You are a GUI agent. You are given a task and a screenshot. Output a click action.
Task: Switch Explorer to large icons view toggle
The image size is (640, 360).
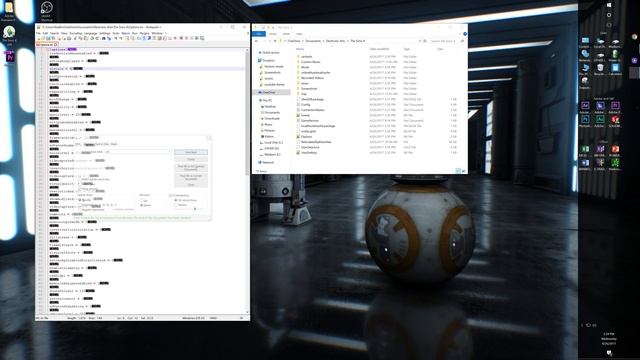[x=464, y=171]
